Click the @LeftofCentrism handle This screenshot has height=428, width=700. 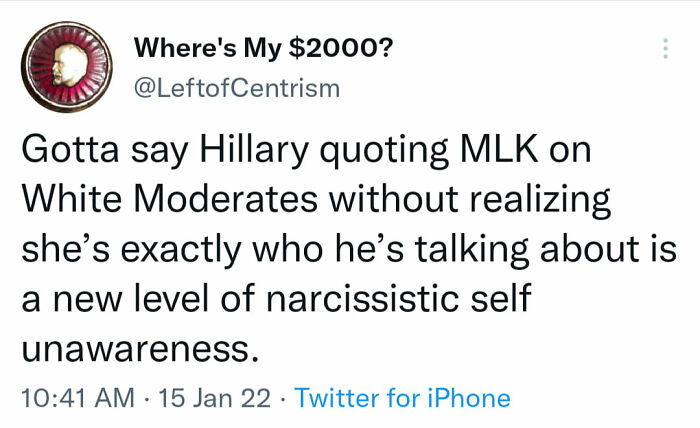(x=236, y=88)
